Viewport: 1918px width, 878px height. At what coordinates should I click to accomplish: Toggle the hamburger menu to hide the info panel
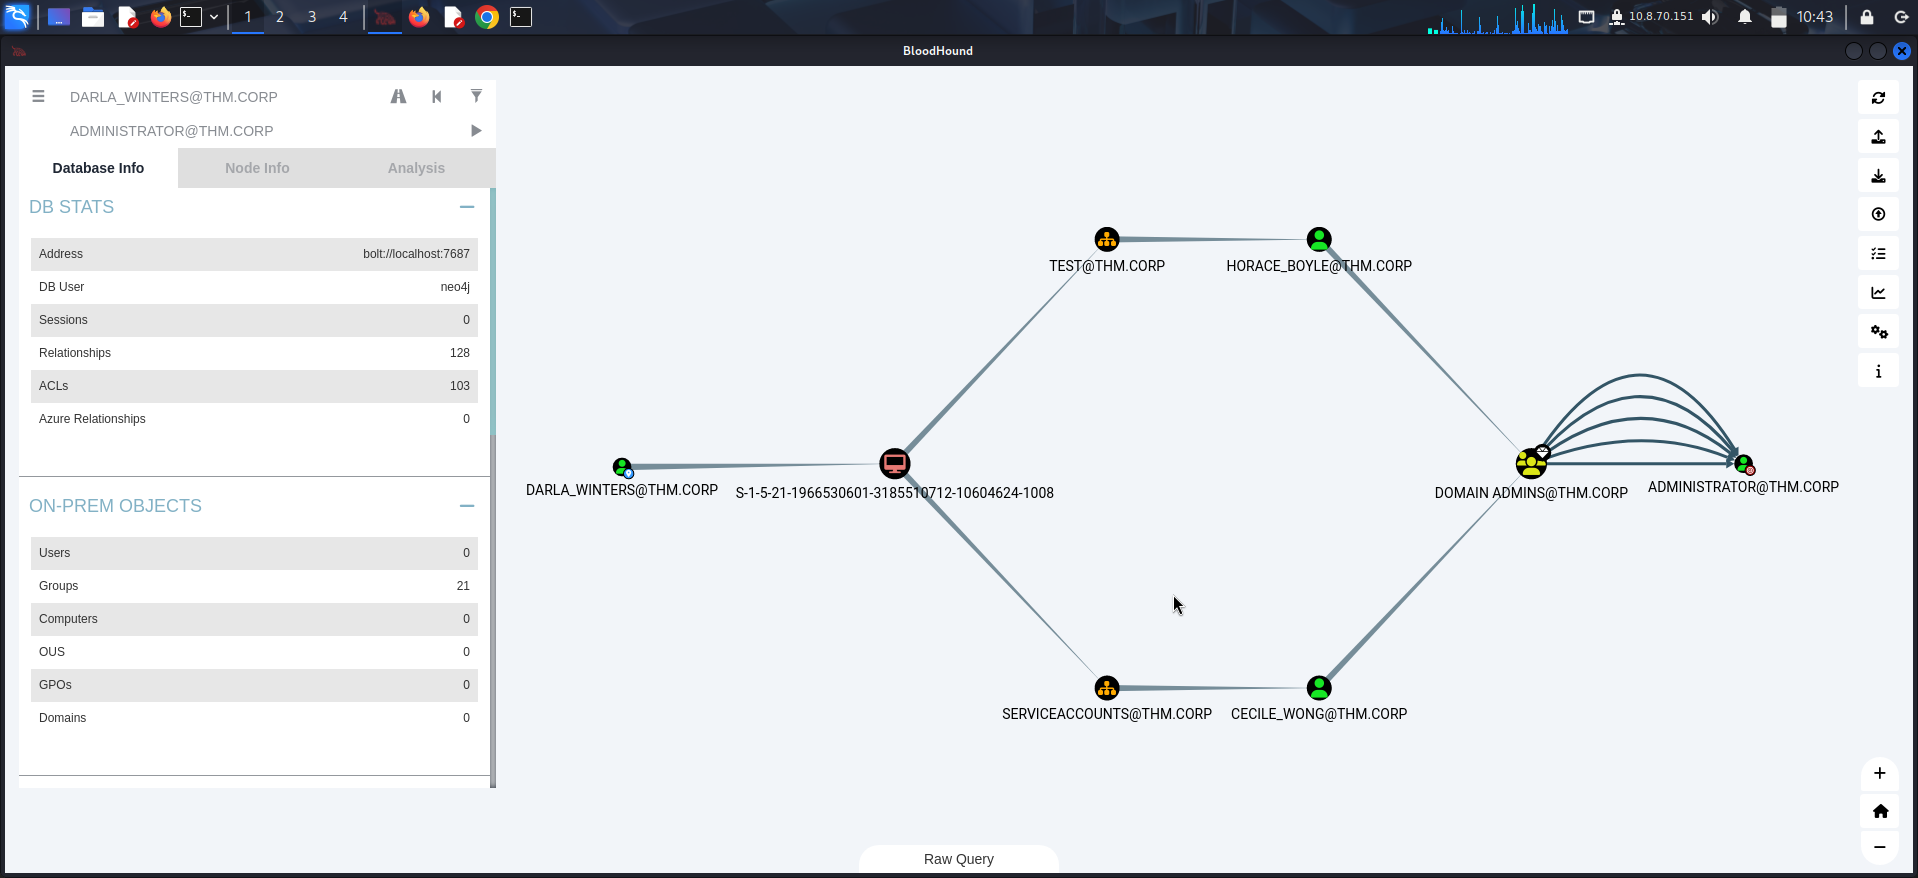click(38, 97)
